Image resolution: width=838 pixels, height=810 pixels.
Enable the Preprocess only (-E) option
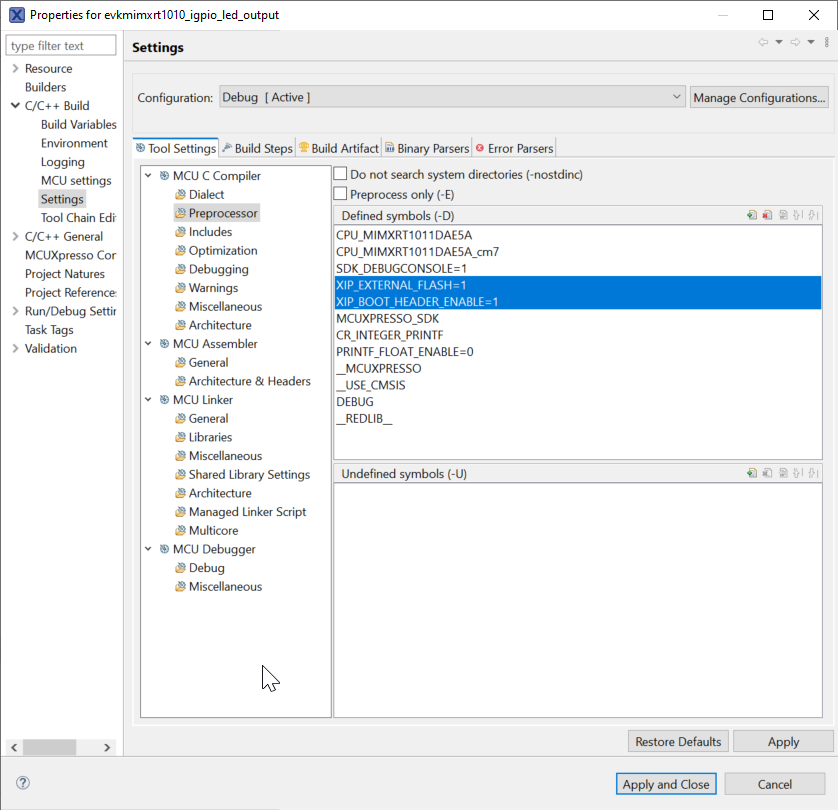pyautogui.click(x=340, y=194)
